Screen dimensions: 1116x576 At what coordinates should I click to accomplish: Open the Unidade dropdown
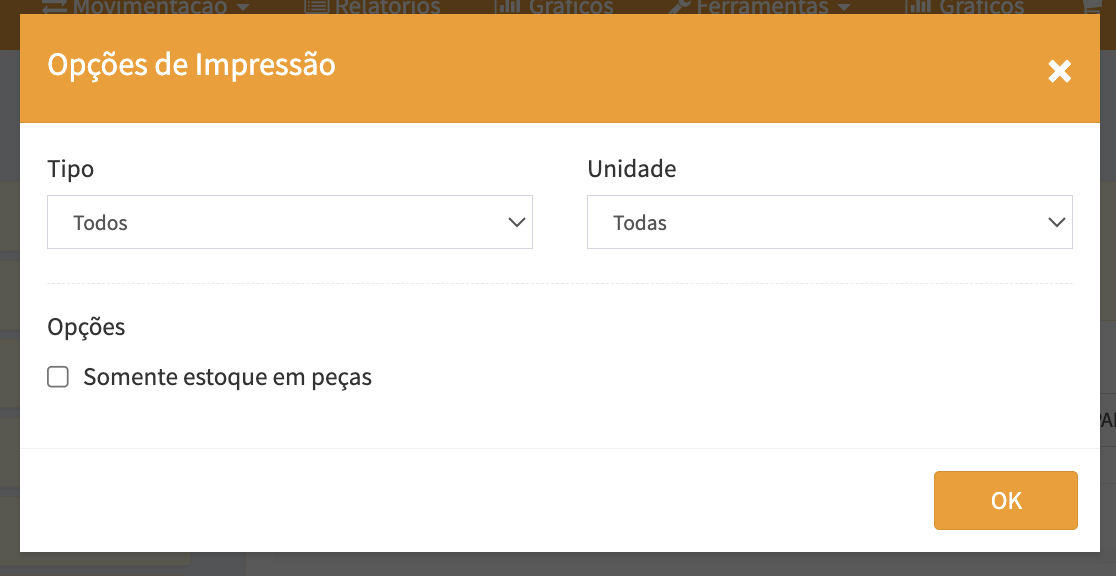pos(829,222)
